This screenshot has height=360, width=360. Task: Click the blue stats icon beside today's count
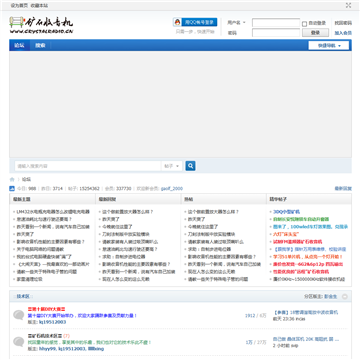coord(12,189)
